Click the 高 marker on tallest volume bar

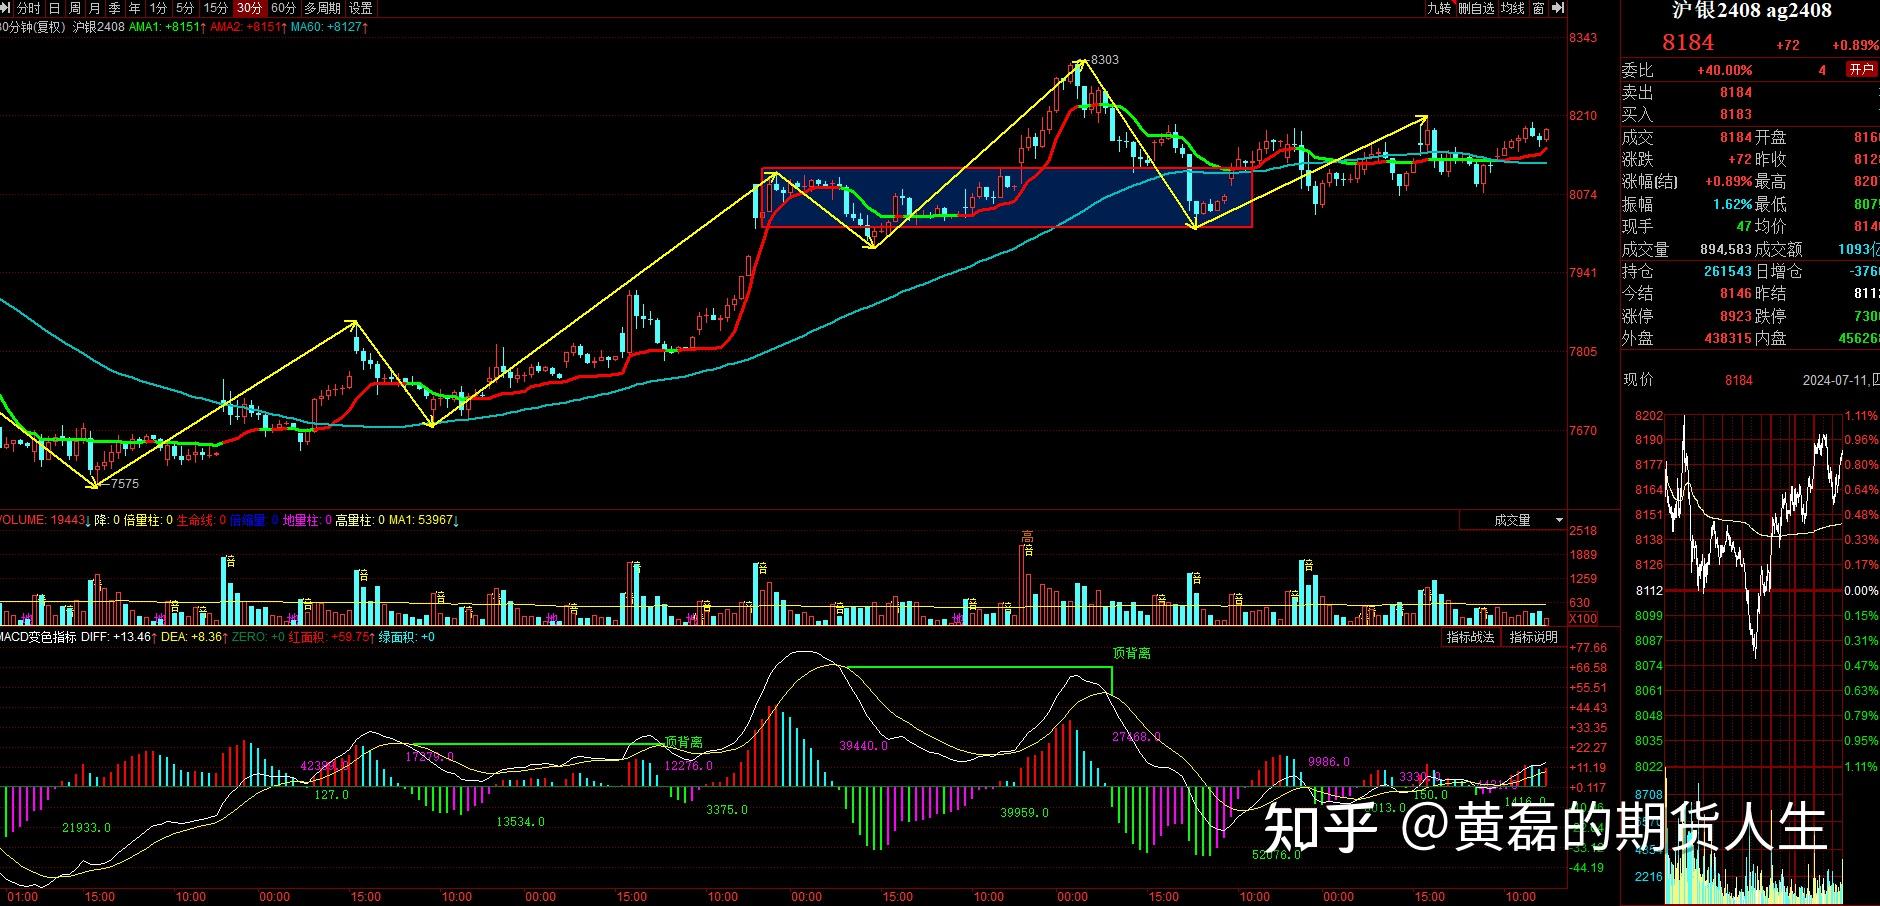point(1027,538)
